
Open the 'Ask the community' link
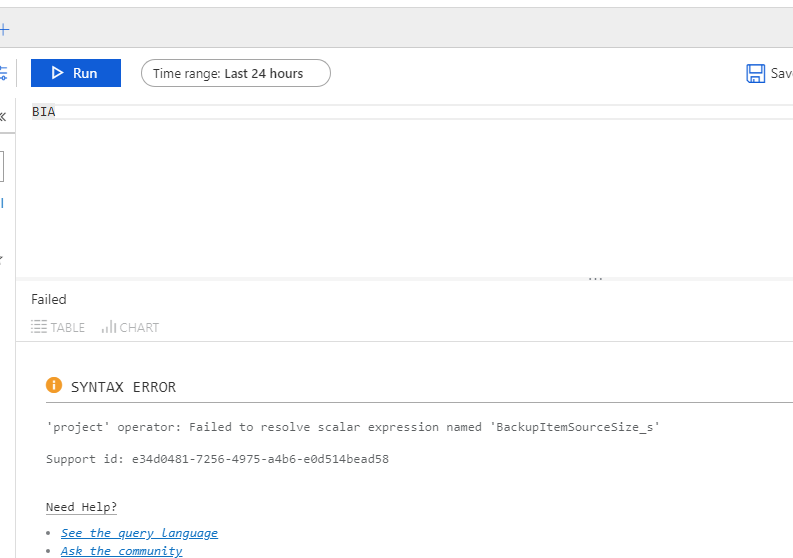121,551
